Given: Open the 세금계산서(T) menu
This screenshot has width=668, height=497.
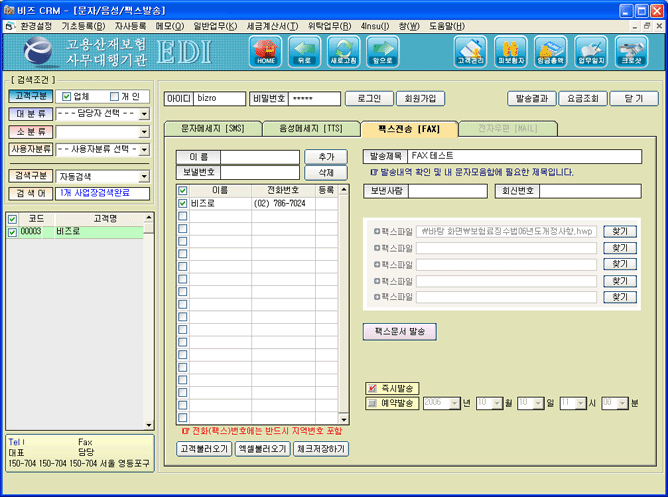Looking at the screenshot, I should 273,26.
